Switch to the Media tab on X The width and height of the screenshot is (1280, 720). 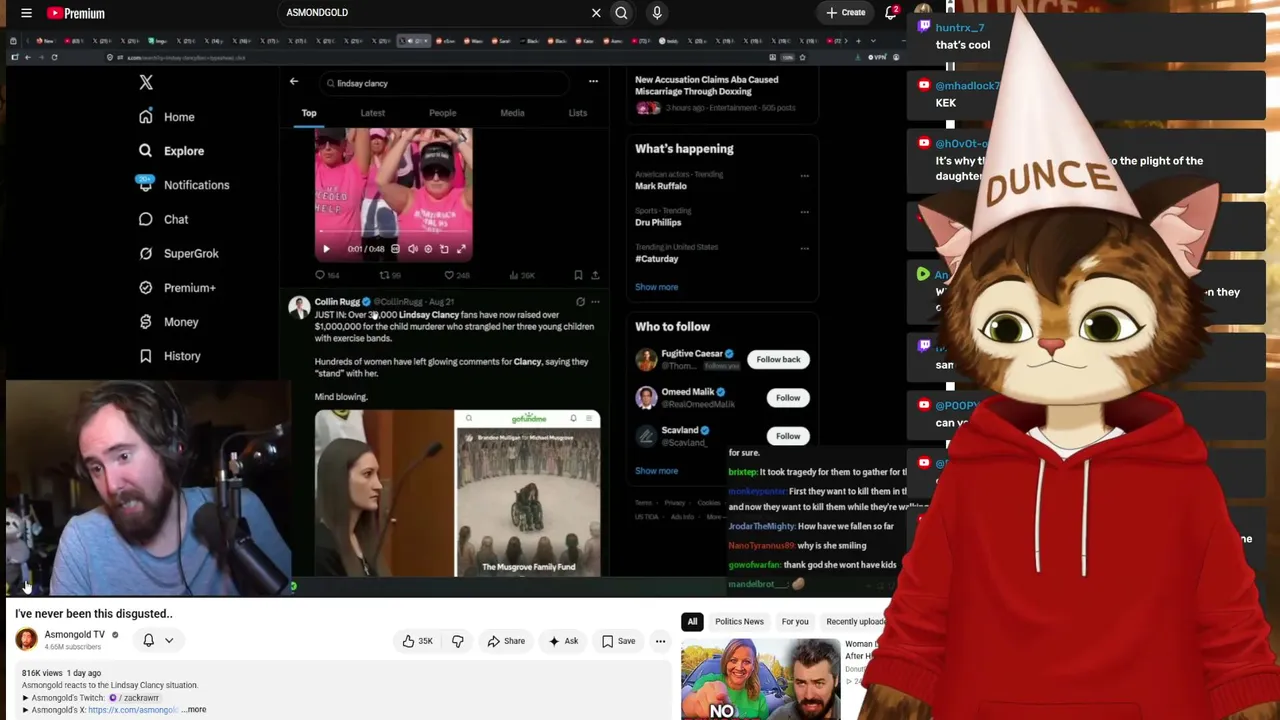point(512,113)
